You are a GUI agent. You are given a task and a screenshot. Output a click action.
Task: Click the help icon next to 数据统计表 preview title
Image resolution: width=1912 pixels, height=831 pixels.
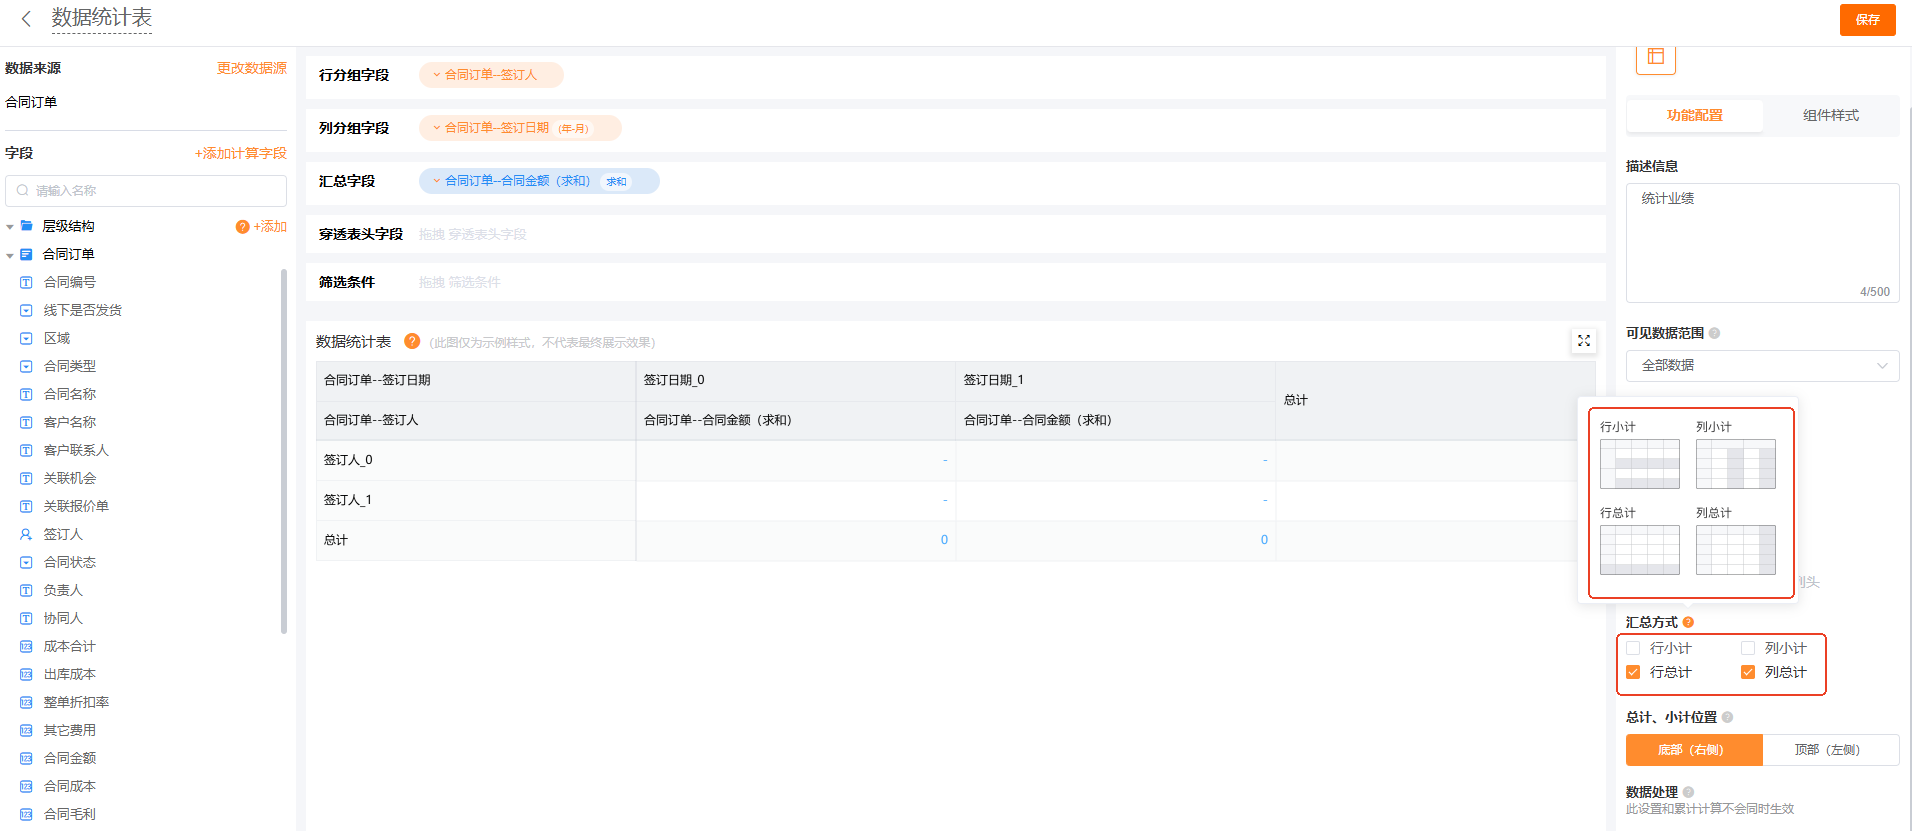tap(411, 342)
